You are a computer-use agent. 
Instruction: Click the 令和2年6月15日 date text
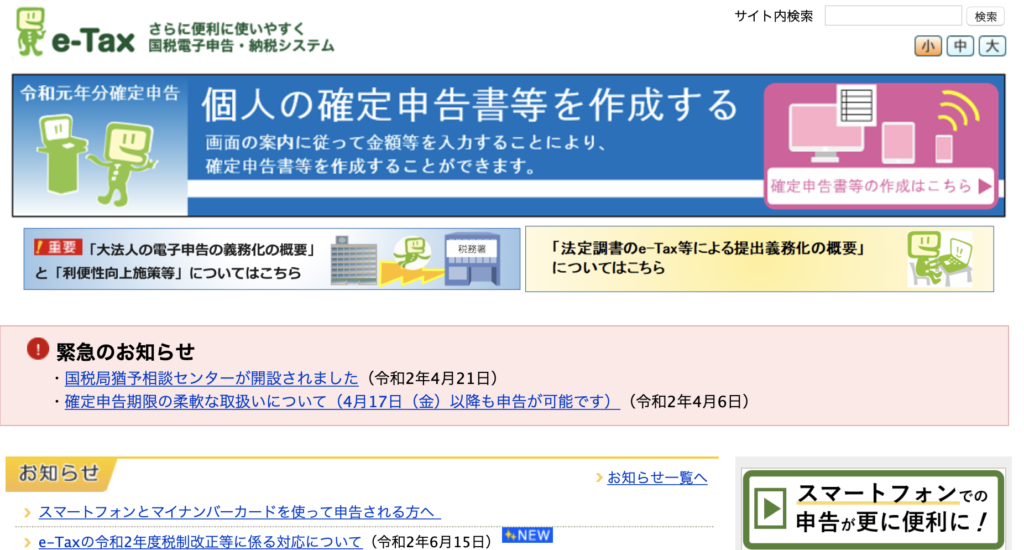tap(431, 542)
